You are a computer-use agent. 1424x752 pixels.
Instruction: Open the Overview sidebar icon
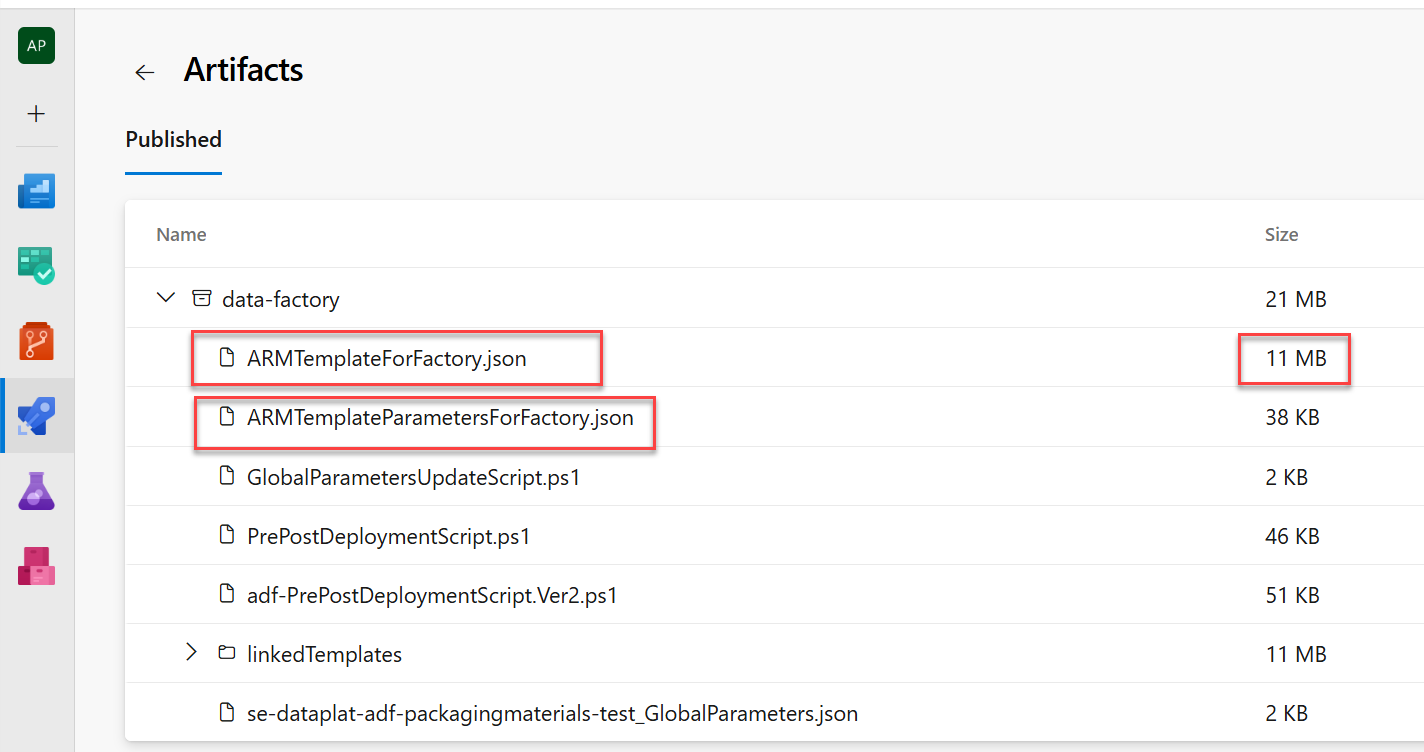(x=36, y=191)
